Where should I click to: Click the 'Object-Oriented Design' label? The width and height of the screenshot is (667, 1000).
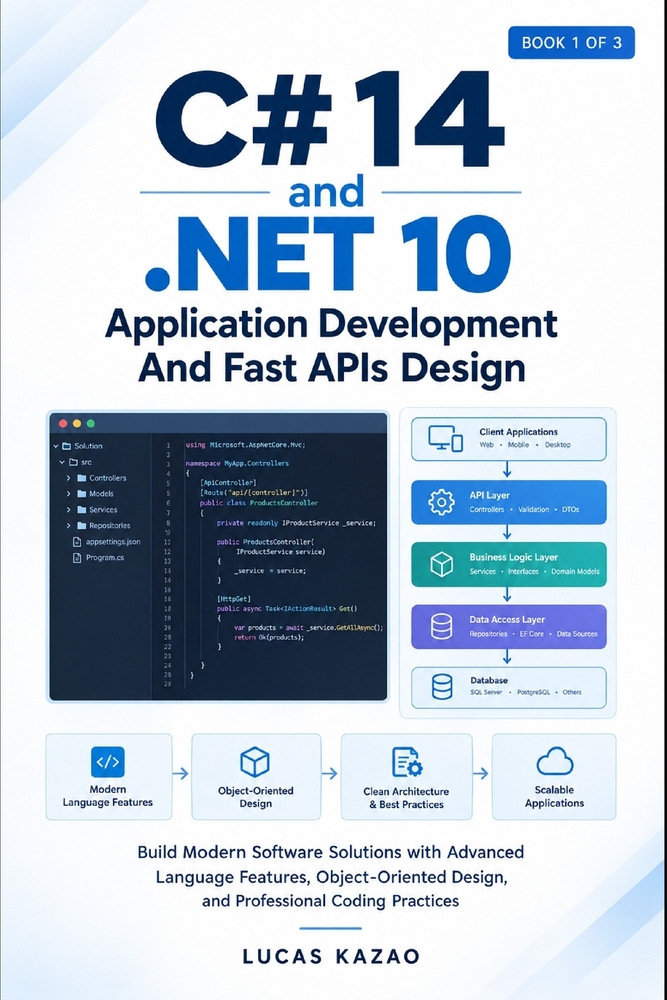pyautogui.click(x=256, y=797)
